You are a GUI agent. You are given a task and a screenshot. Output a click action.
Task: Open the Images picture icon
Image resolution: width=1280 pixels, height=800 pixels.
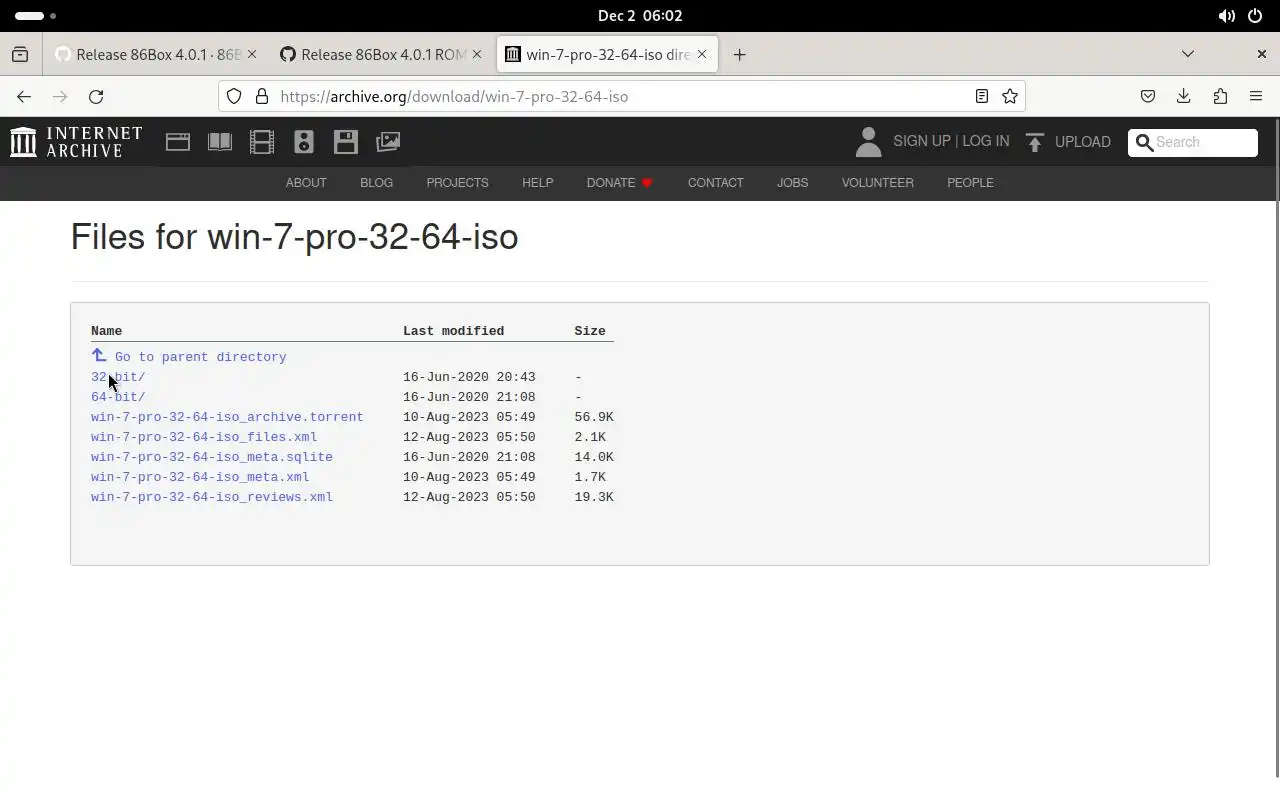388,142
